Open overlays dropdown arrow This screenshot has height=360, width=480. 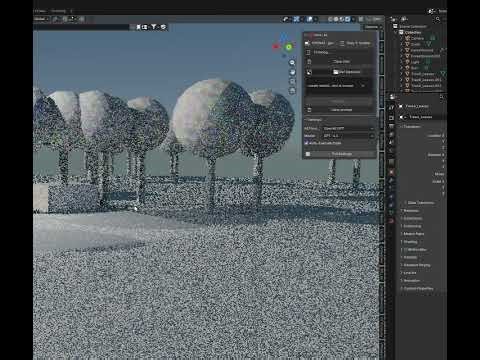pos(315,19)
